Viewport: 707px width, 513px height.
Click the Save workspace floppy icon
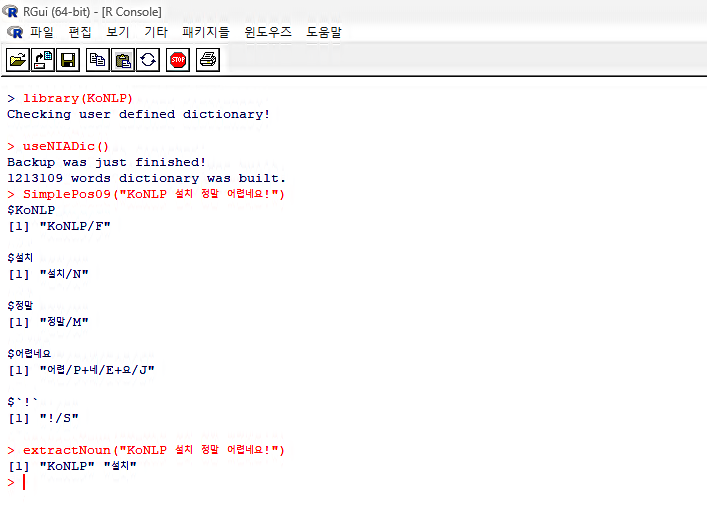[68, 60]
